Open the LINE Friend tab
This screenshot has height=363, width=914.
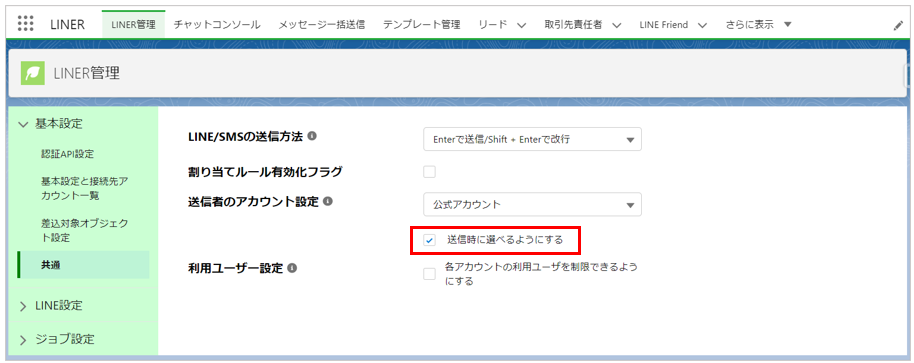click(663, 24)
